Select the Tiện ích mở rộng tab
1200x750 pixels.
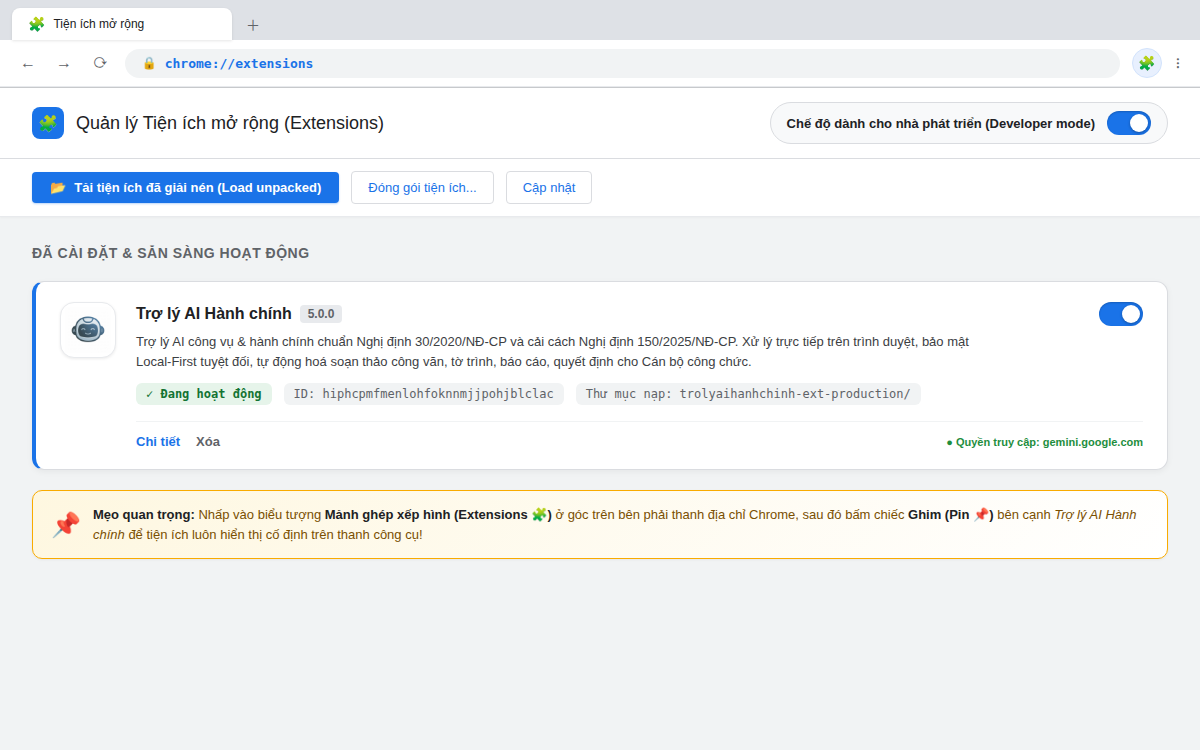pos(122,24)
